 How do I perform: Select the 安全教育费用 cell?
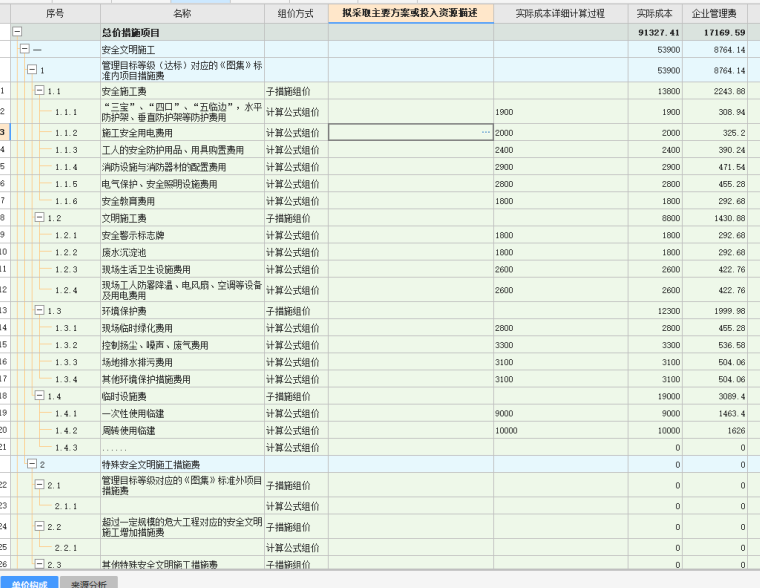(182, 201)
